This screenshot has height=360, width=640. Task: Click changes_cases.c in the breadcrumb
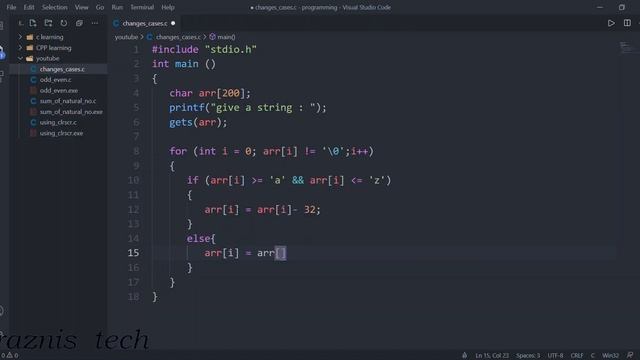tap(178, 37)
